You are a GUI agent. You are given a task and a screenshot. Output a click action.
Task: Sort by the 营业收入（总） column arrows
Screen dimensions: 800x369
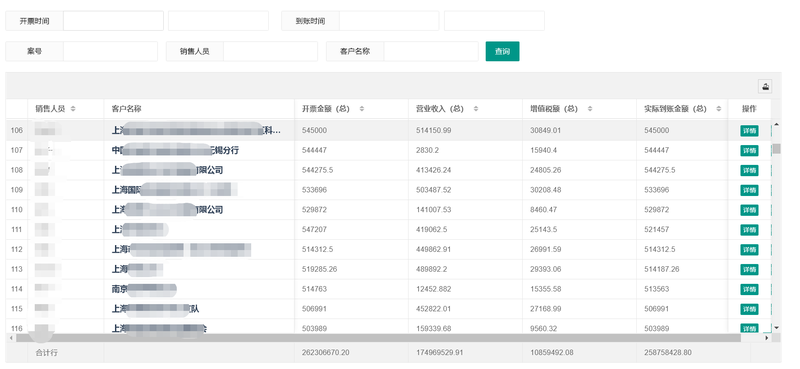[x=476, y=109]
